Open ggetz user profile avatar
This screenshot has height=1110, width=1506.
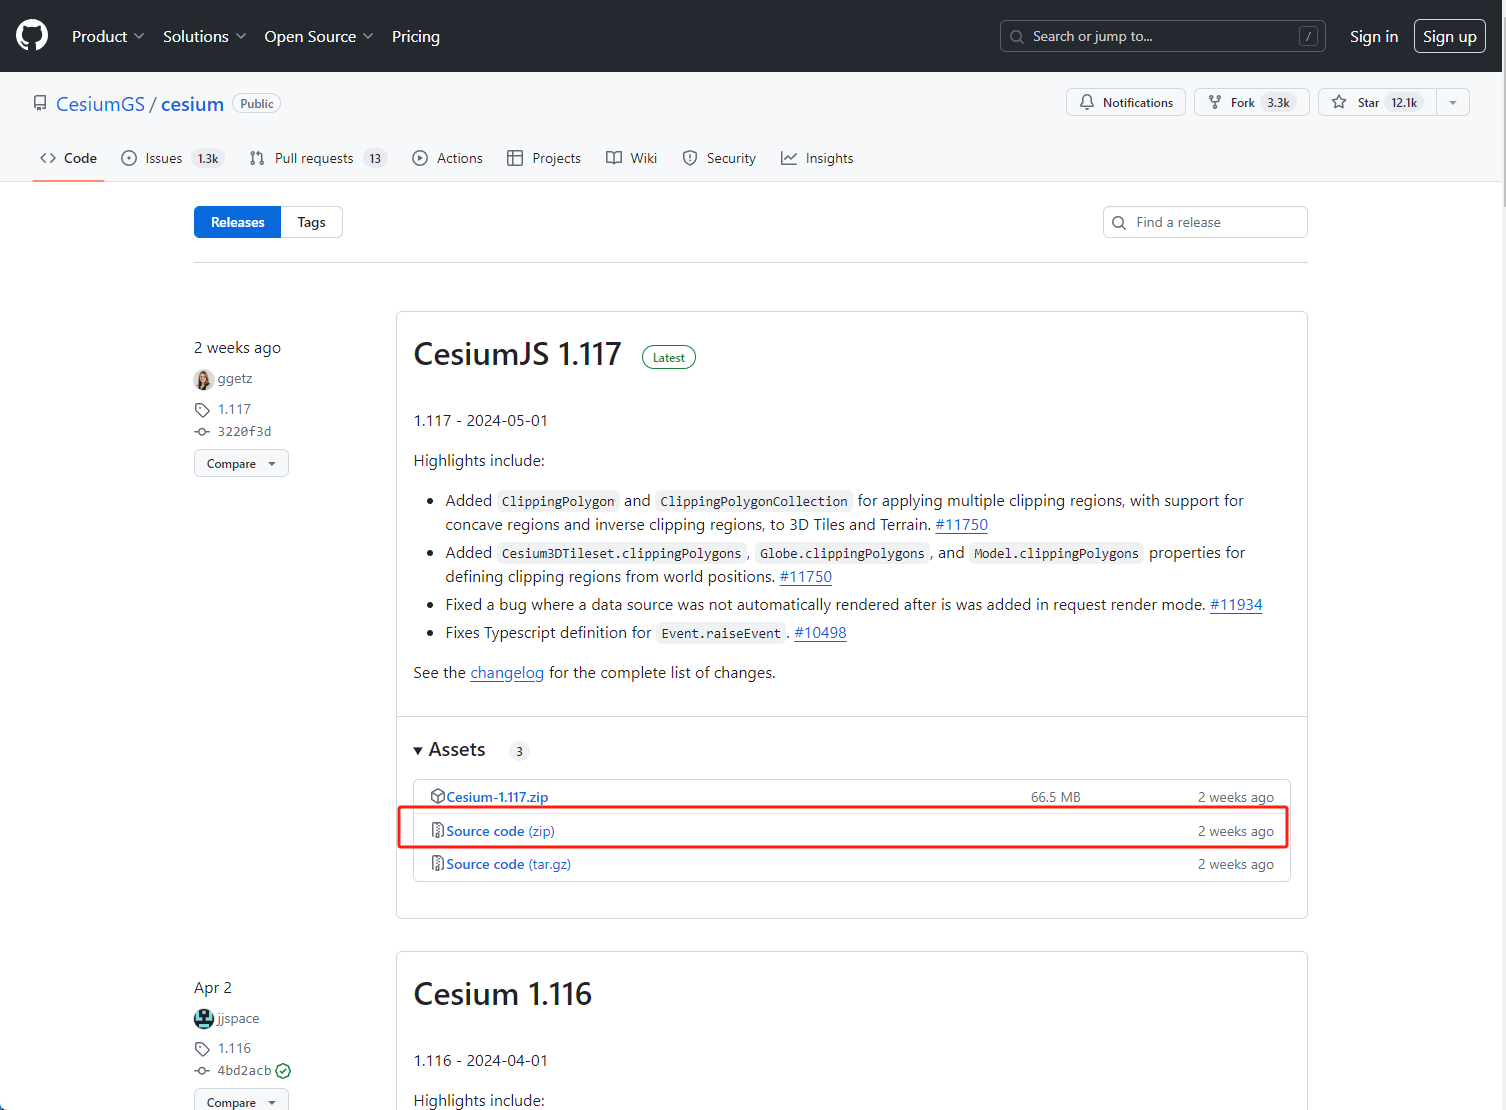[x=204, y=379]
